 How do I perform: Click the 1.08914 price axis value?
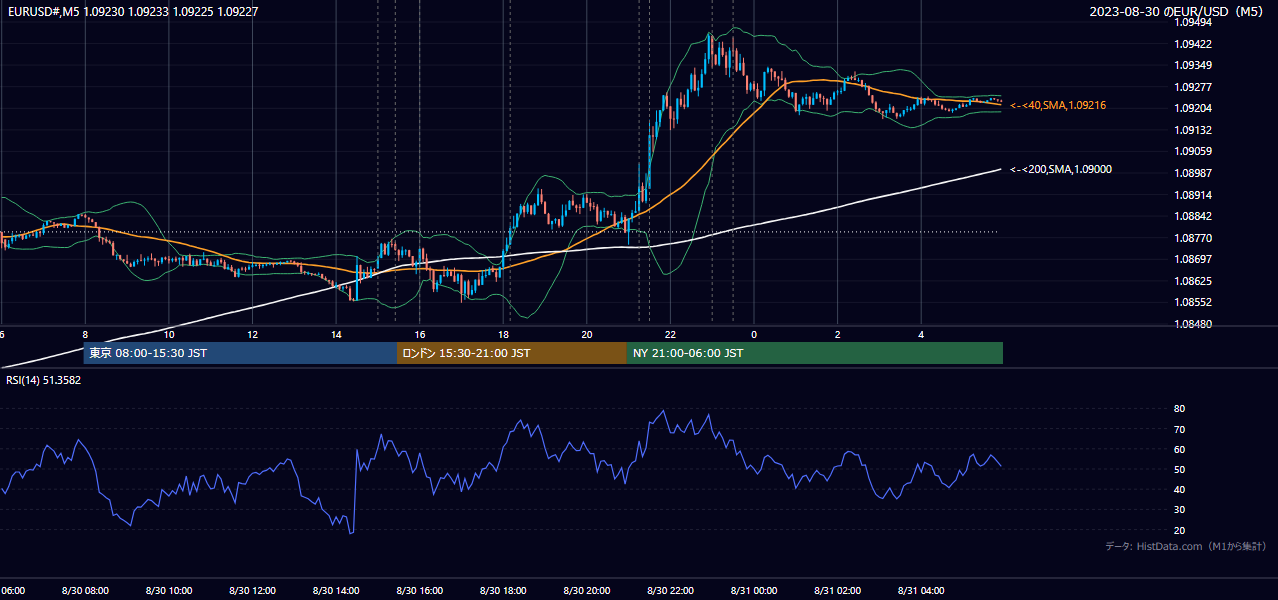coord(1192,195)
